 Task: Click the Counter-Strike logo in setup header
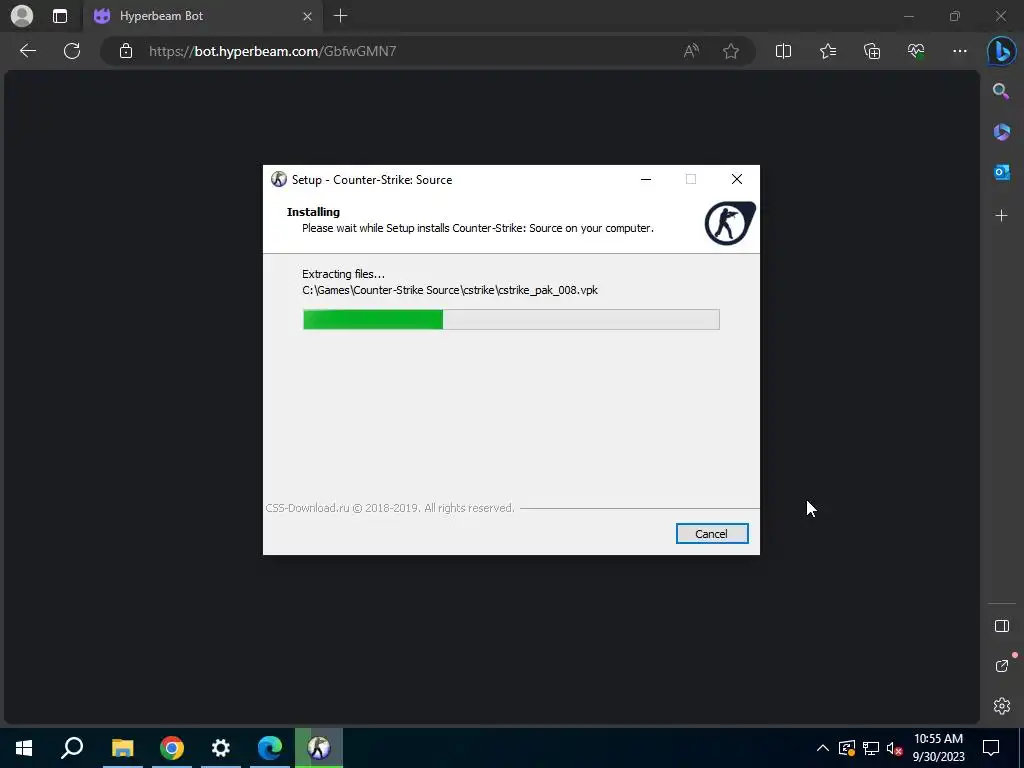729,223
